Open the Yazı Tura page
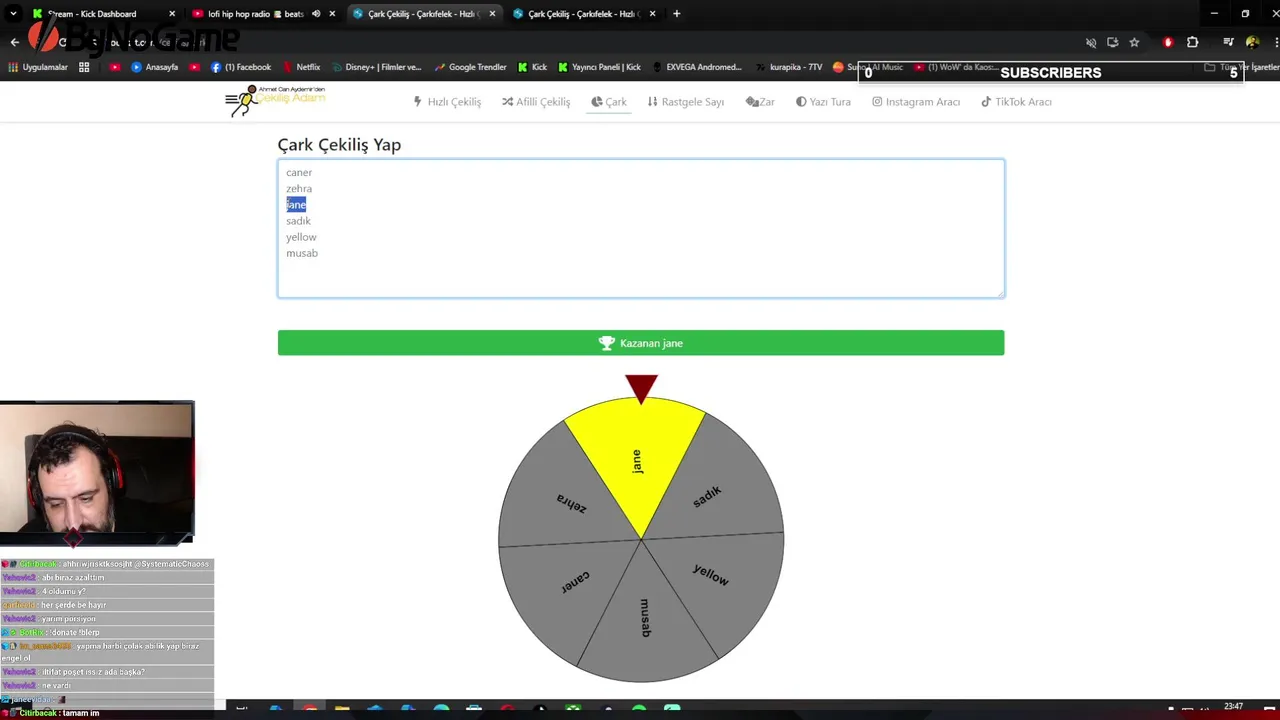The width and height of the screenshot is (1280, 720). pyautogui.click(x=823, y=102)
